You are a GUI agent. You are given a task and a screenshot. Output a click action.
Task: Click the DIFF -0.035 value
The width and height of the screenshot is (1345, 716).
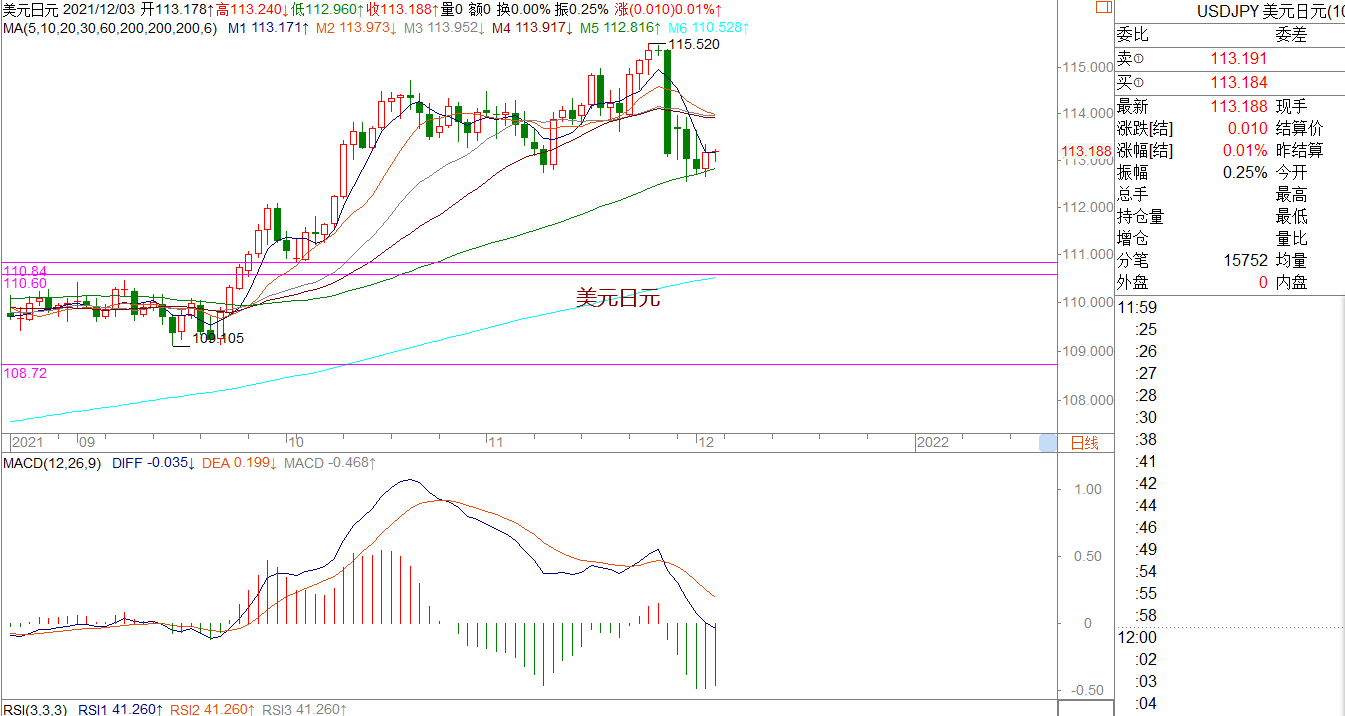tap(153, 463)
